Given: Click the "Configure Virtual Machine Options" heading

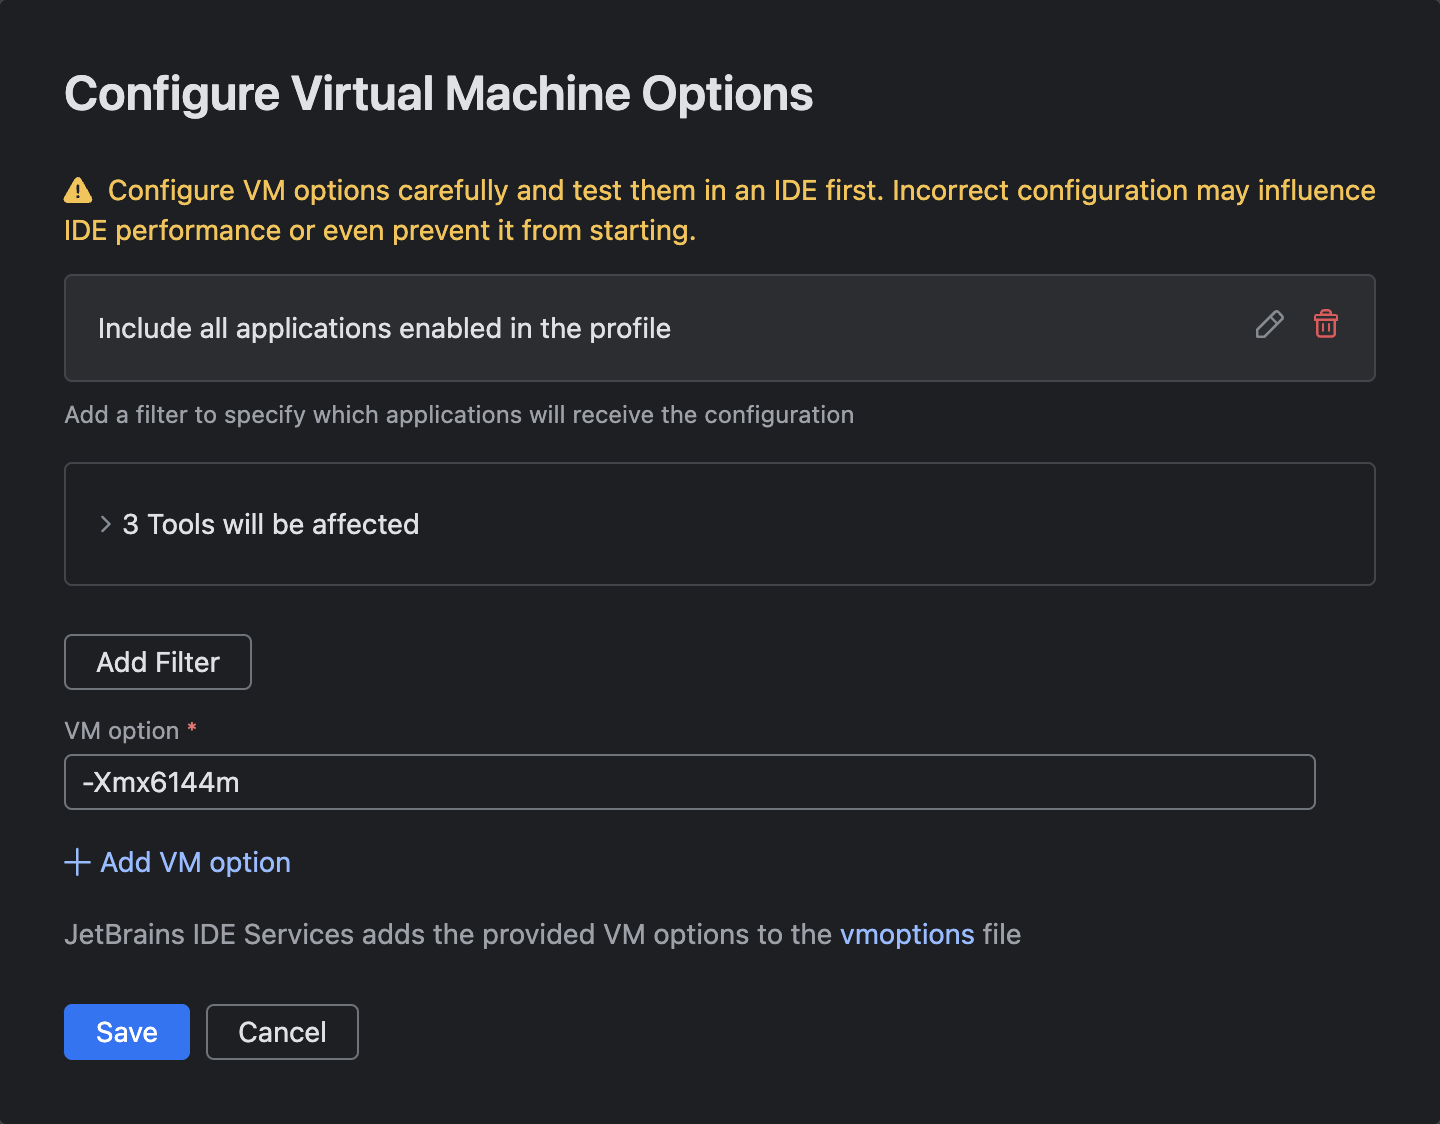Looking at the screenshot, I should point(438,94).
